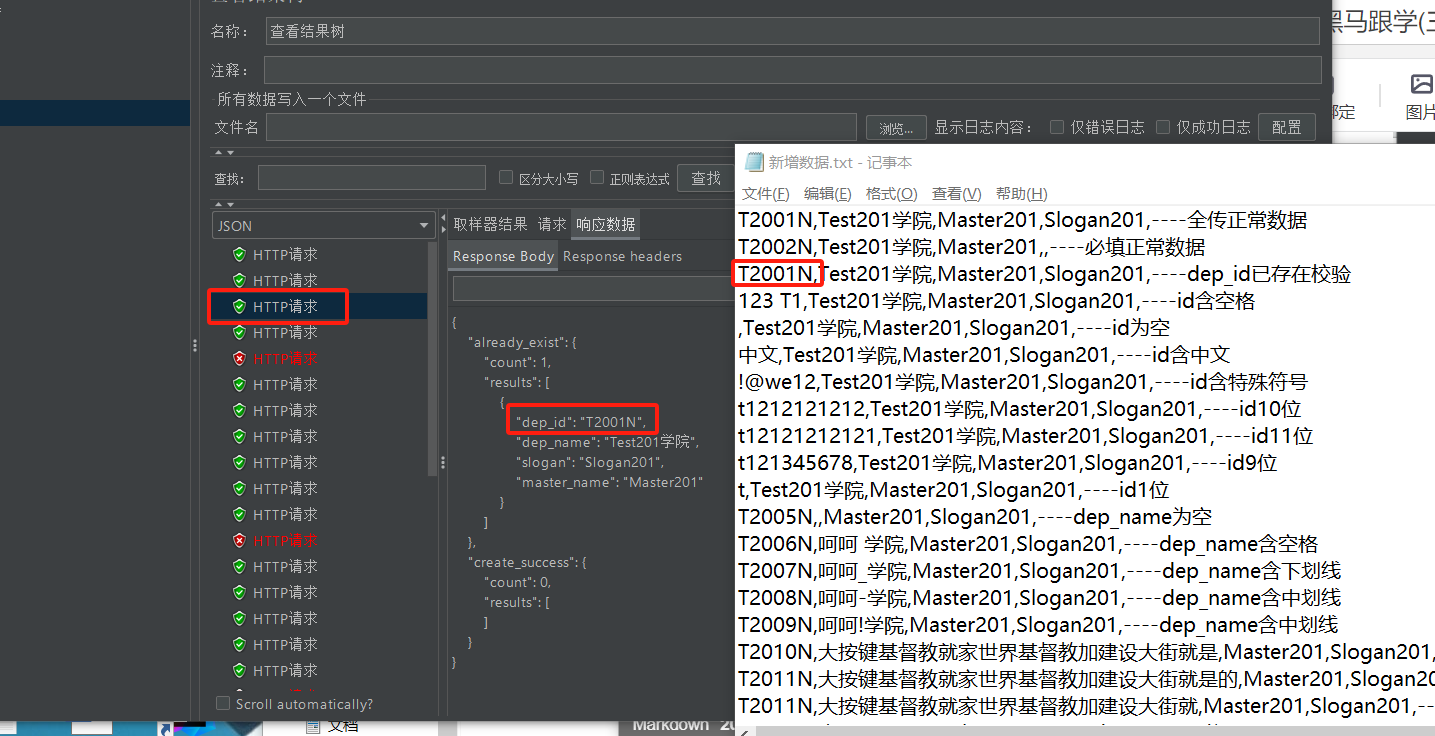The height and width of the screenshot is (736, 1435).
Task: Click Notepad line ending 全传正常数据
Action: 1022,220
